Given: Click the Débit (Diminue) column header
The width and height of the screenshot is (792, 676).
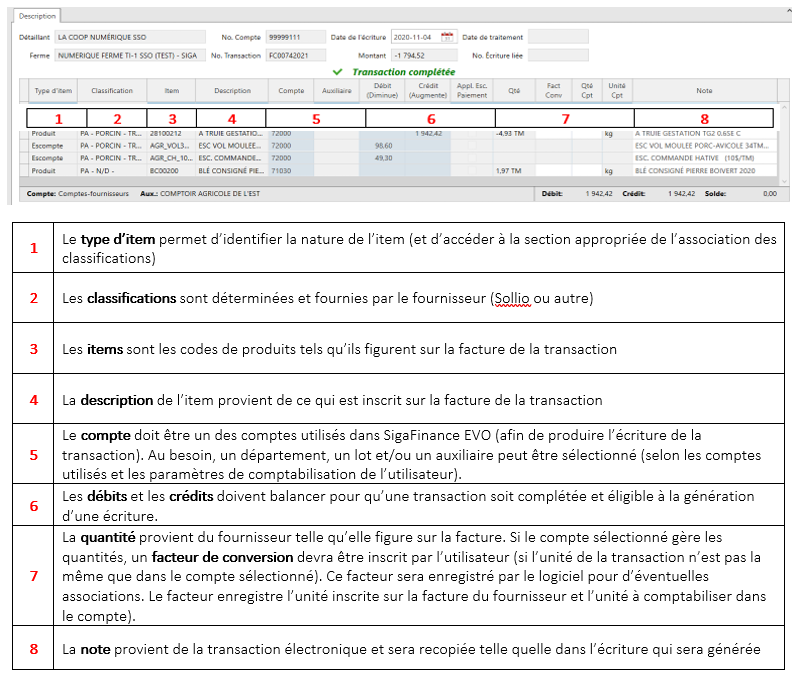Looking at the screenshot, I should (x=382, y=91).
